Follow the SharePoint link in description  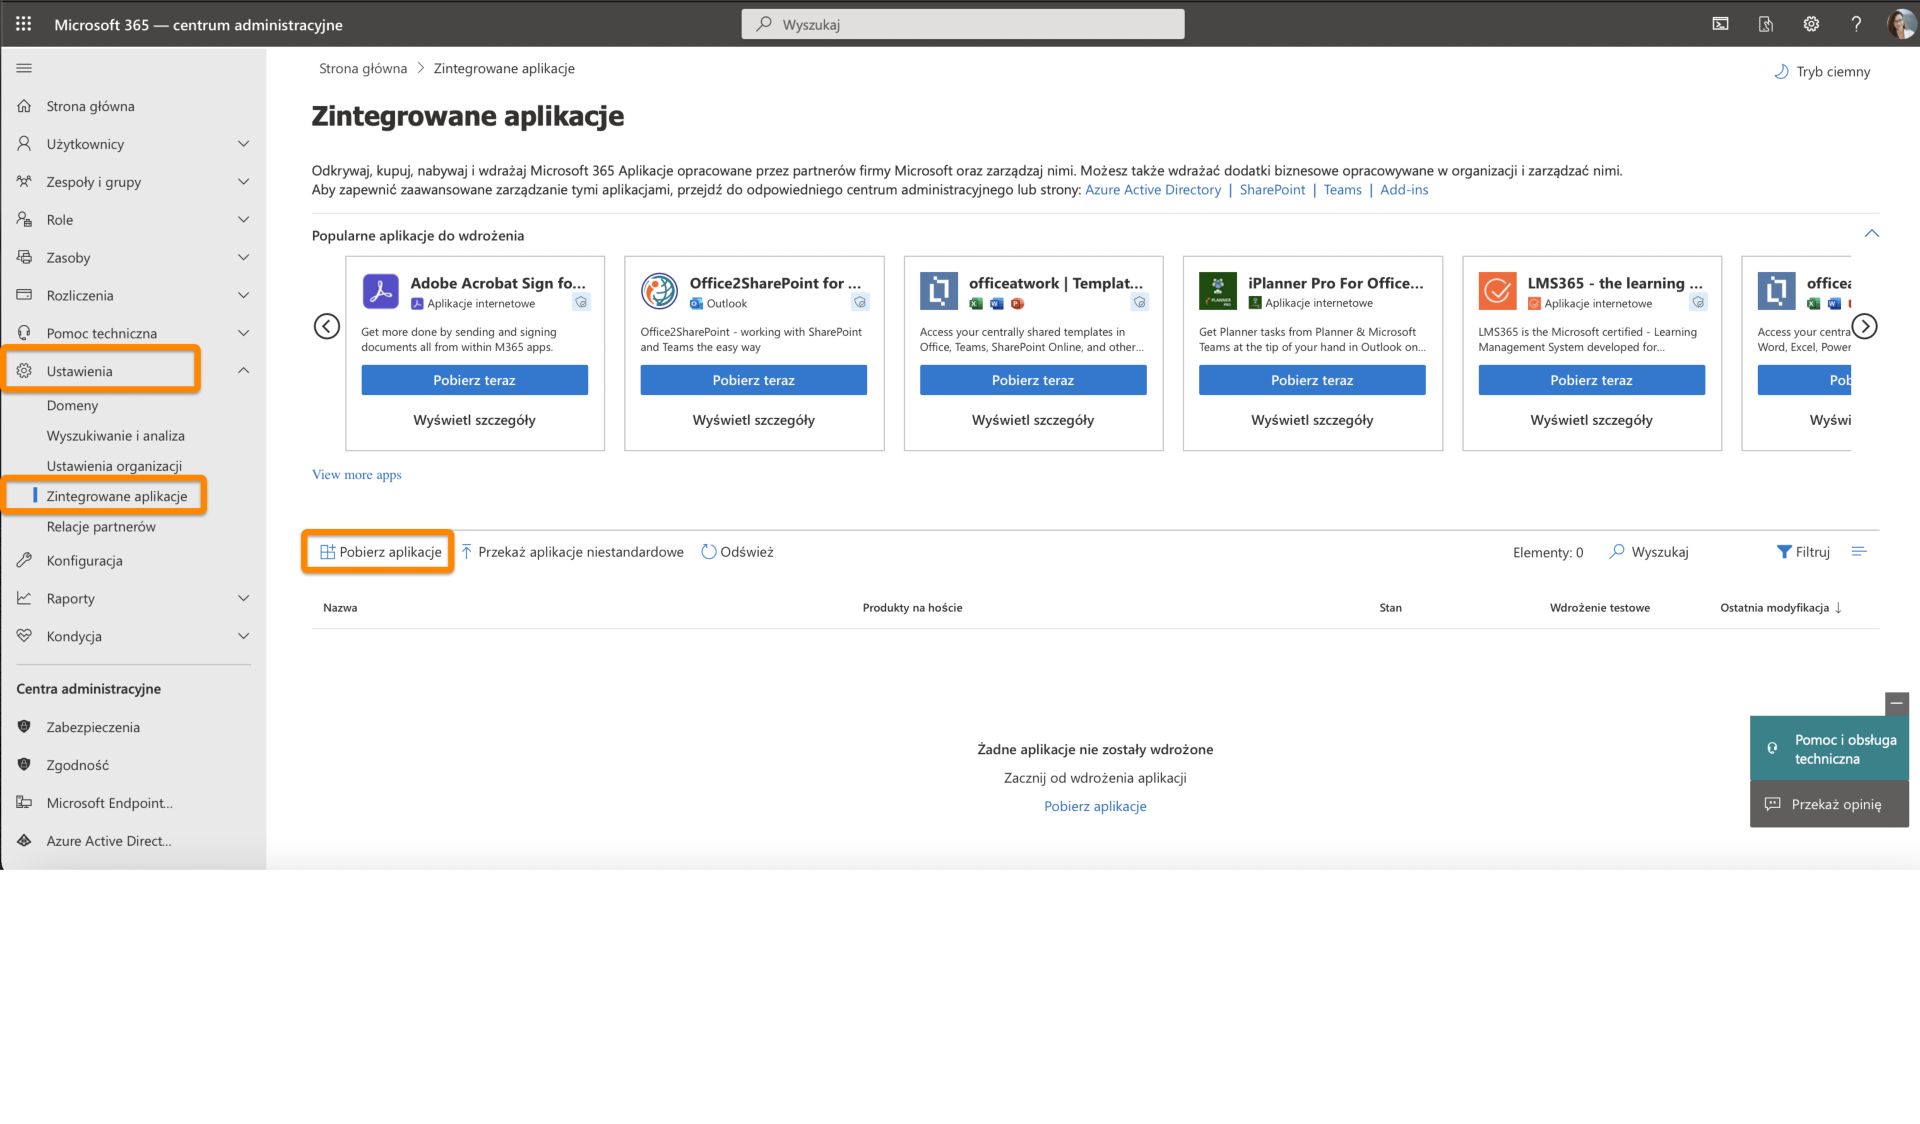coord(1272,190)
